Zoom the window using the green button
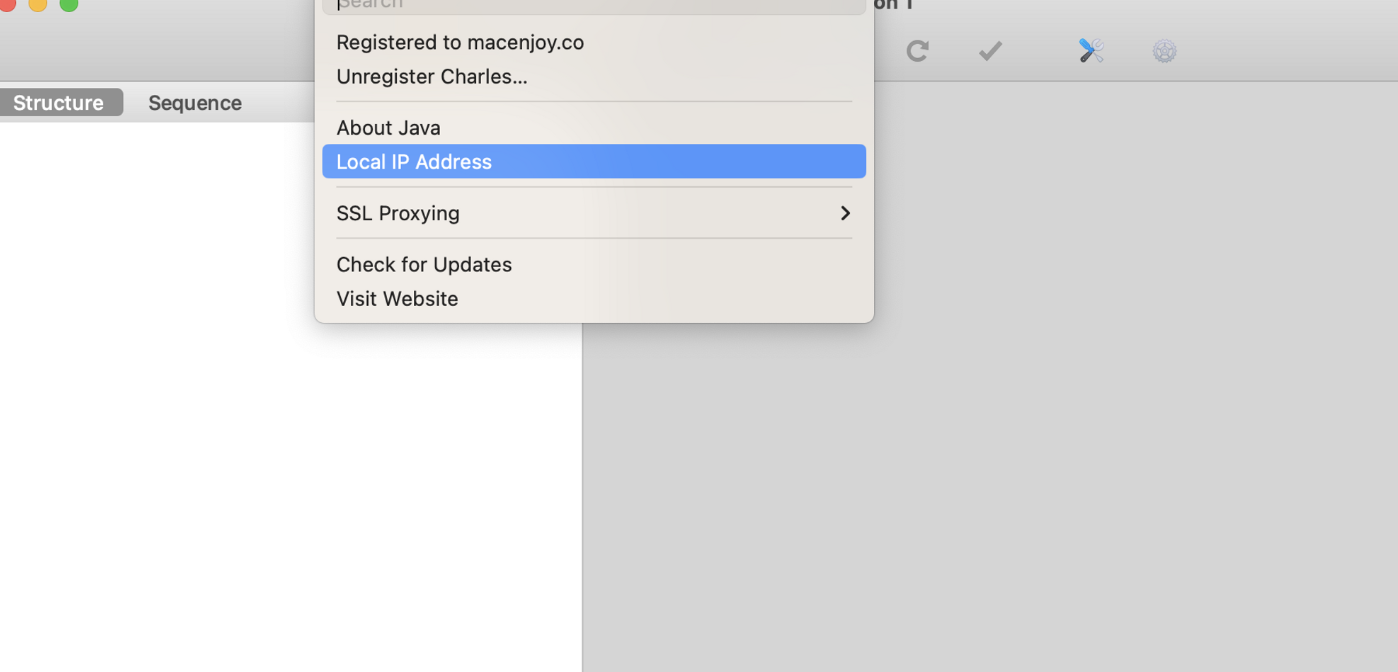 (x=68, y=5)
